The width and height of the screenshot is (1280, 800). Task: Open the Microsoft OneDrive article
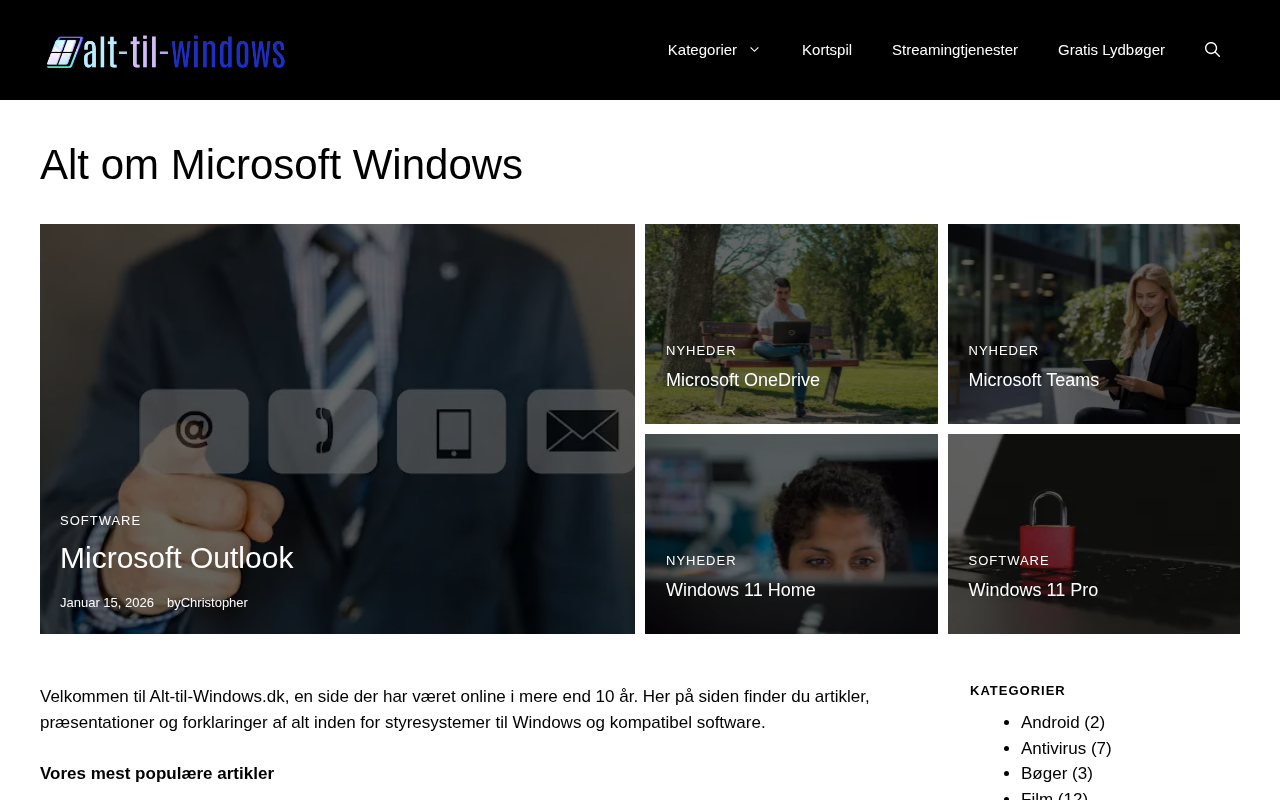tap(743, 380)
